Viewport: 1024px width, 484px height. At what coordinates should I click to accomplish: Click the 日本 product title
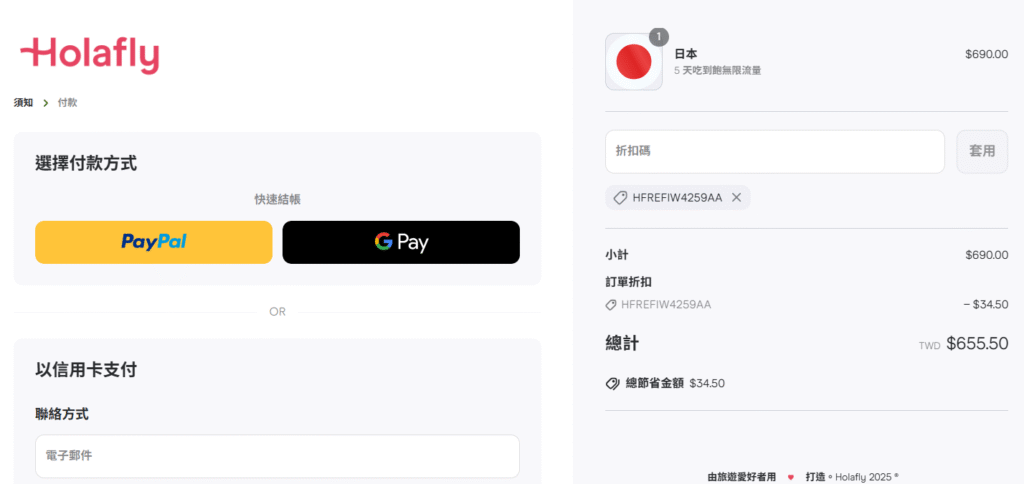pyautogui.click(x=686, y=54)
